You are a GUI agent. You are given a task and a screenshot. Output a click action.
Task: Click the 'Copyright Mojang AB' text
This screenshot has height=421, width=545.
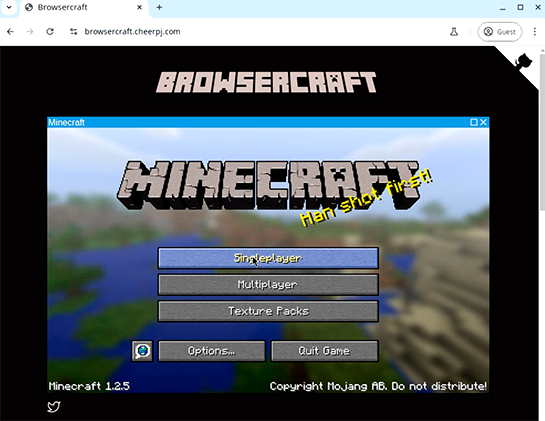pos(328,386)
